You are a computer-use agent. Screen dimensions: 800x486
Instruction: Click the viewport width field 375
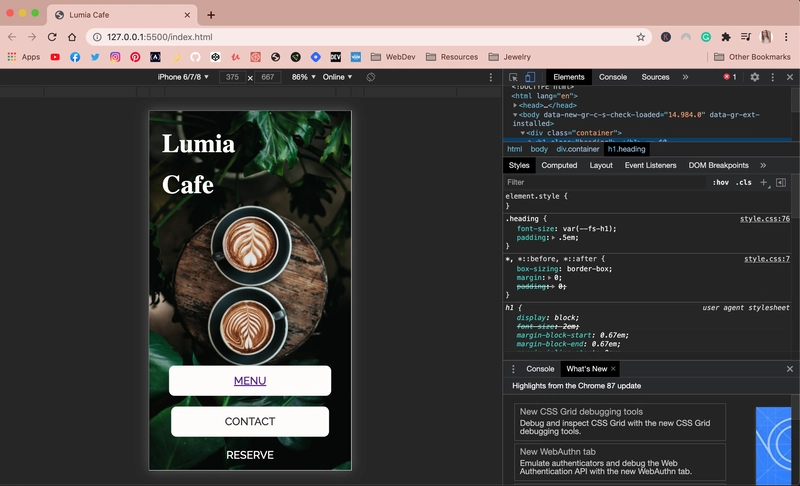point(232,77)
